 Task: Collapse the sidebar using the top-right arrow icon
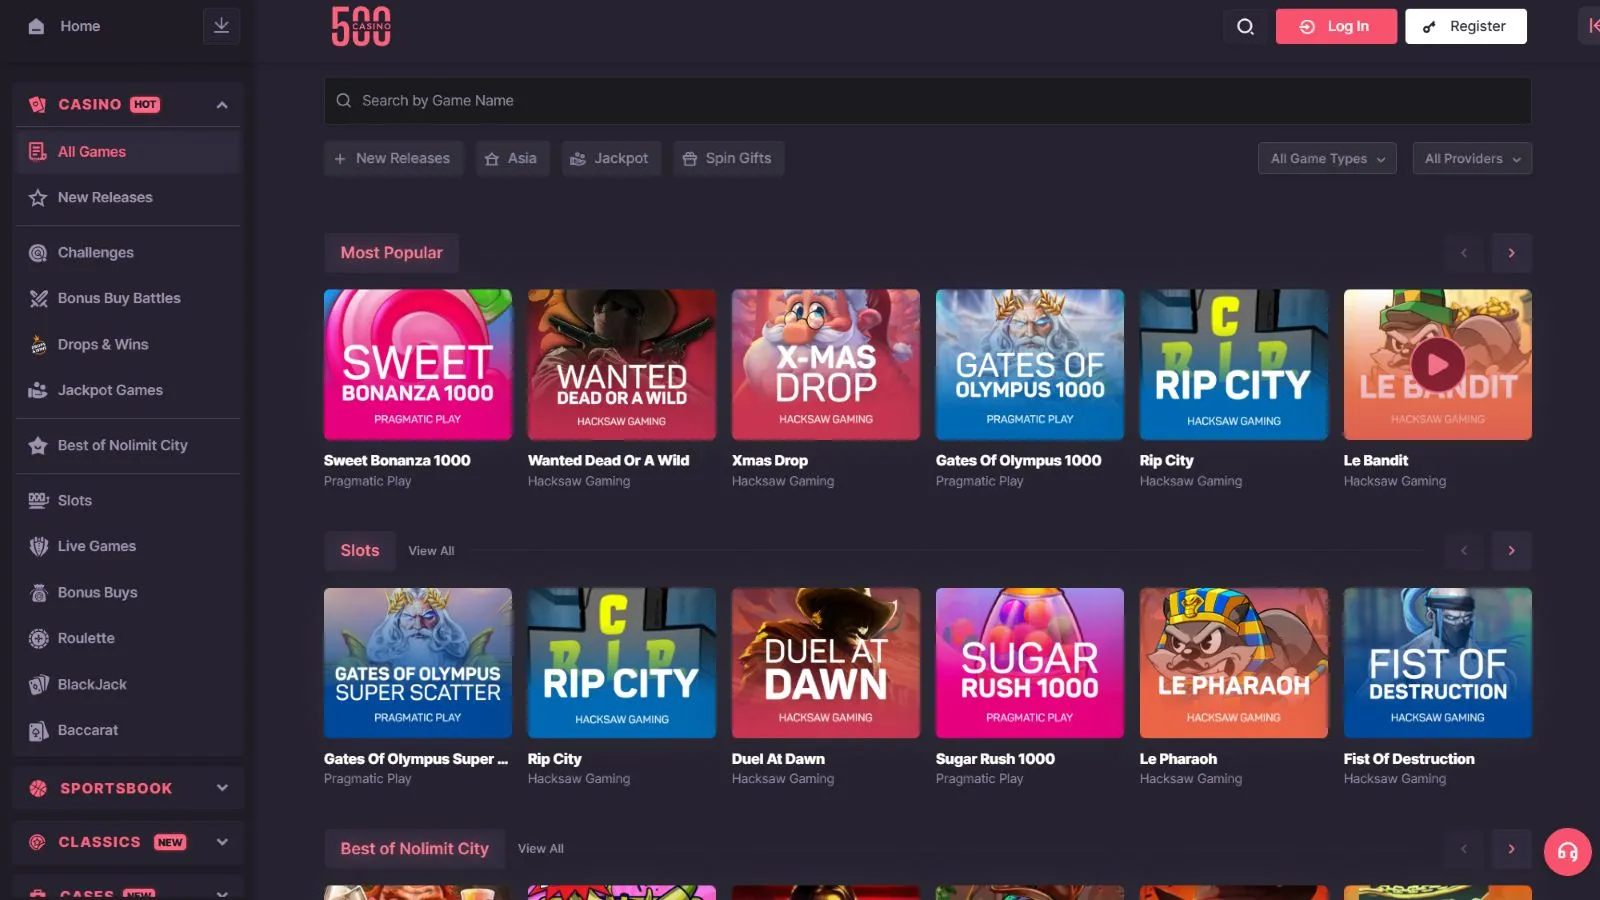(x=1591, y=26)
